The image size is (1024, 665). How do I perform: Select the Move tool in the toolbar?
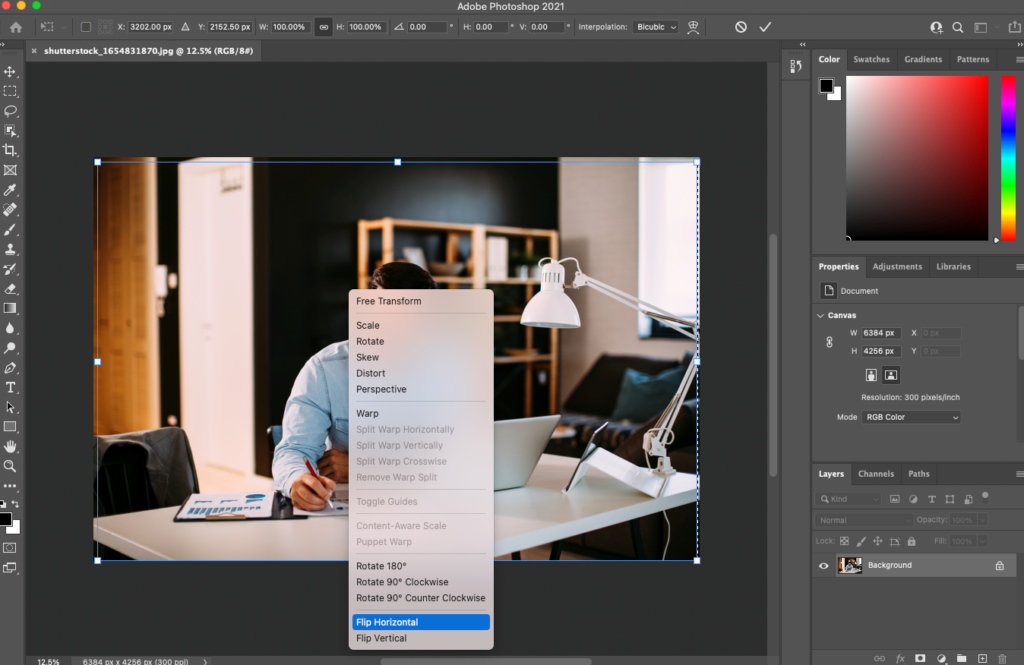click(11, 72)
